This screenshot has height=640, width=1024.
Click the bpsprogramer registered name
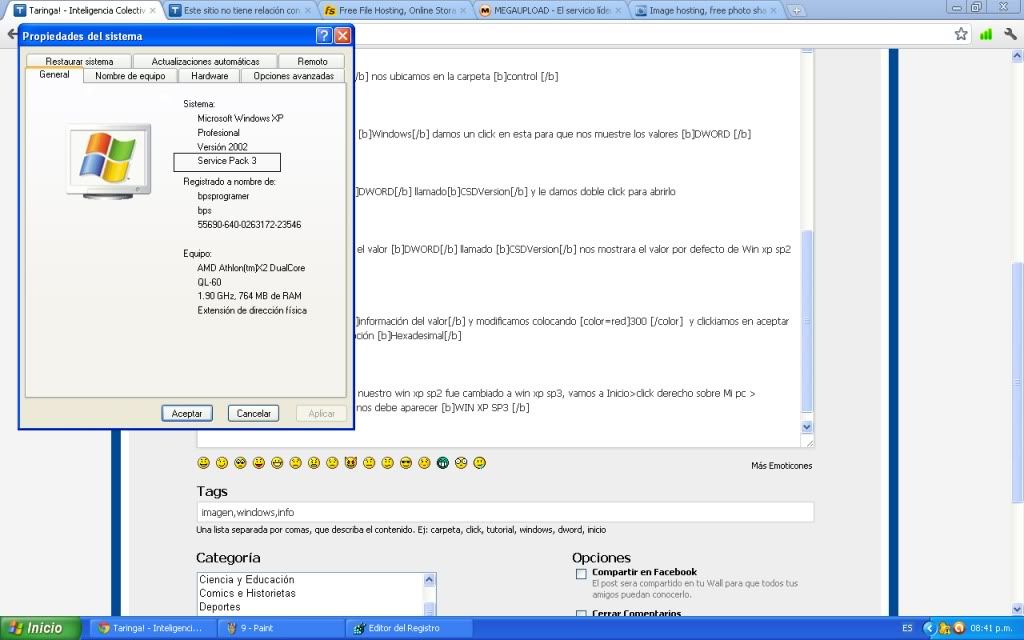(223, 196)
